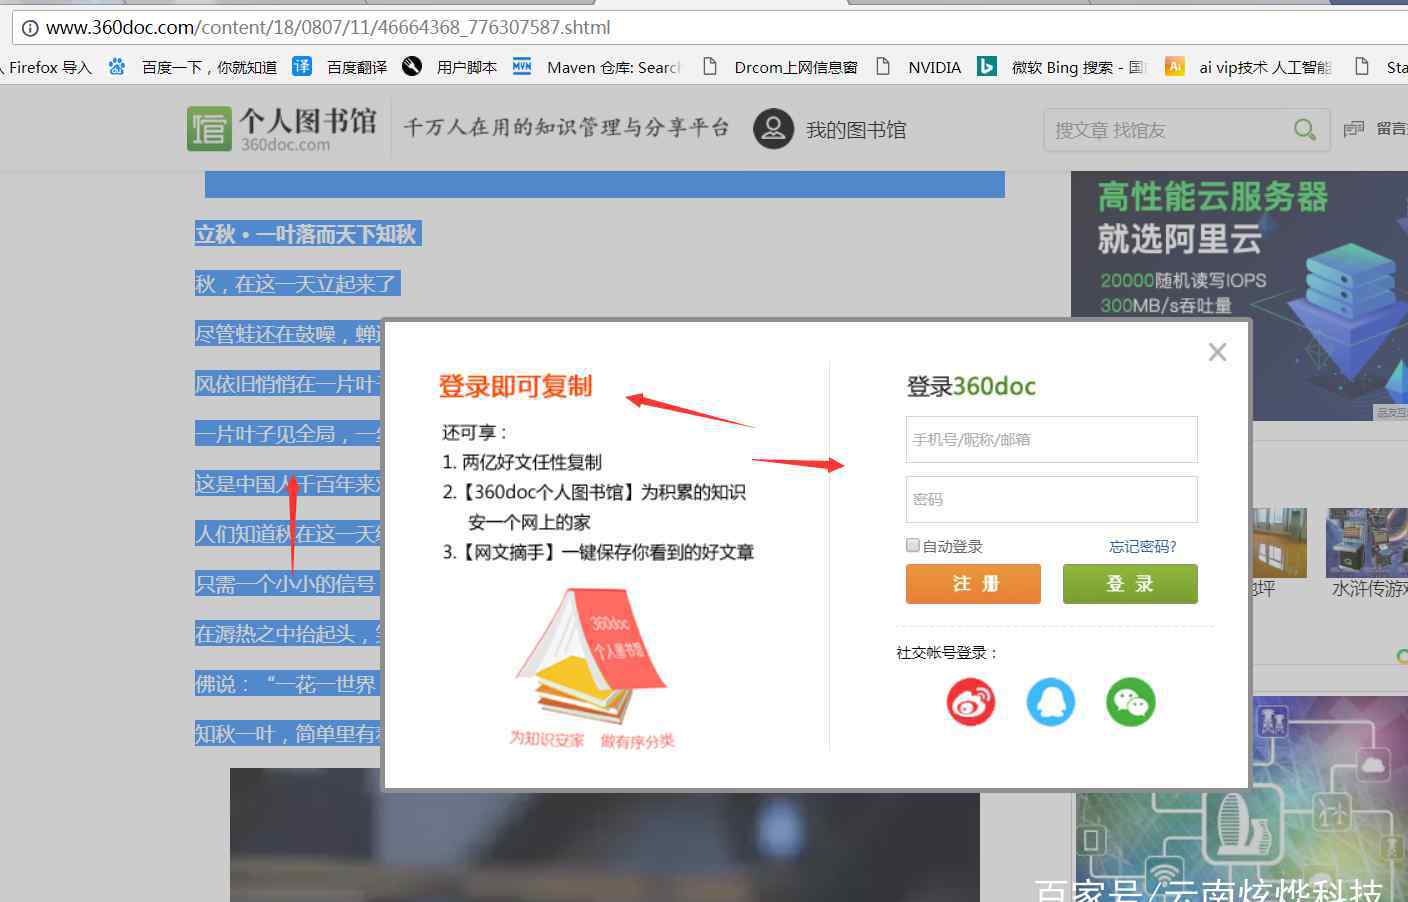Open the 百度翻译 bookmark icon
Viewport: 1408px width, 902px height.
302,67
